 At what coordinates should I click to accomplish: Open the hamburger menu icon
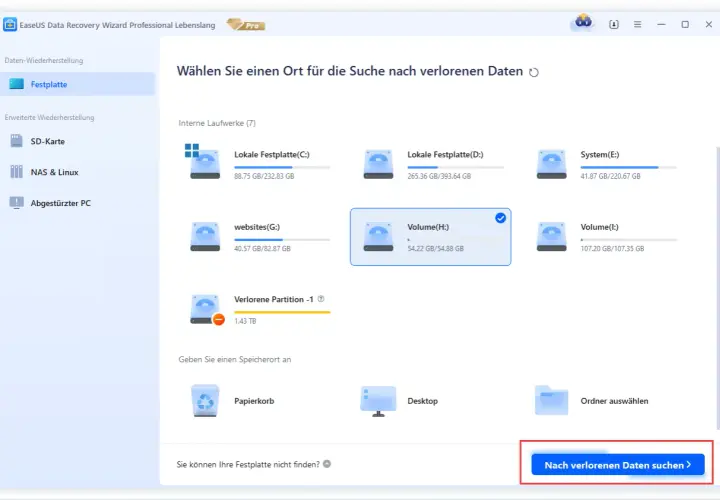tap(637, 24)
